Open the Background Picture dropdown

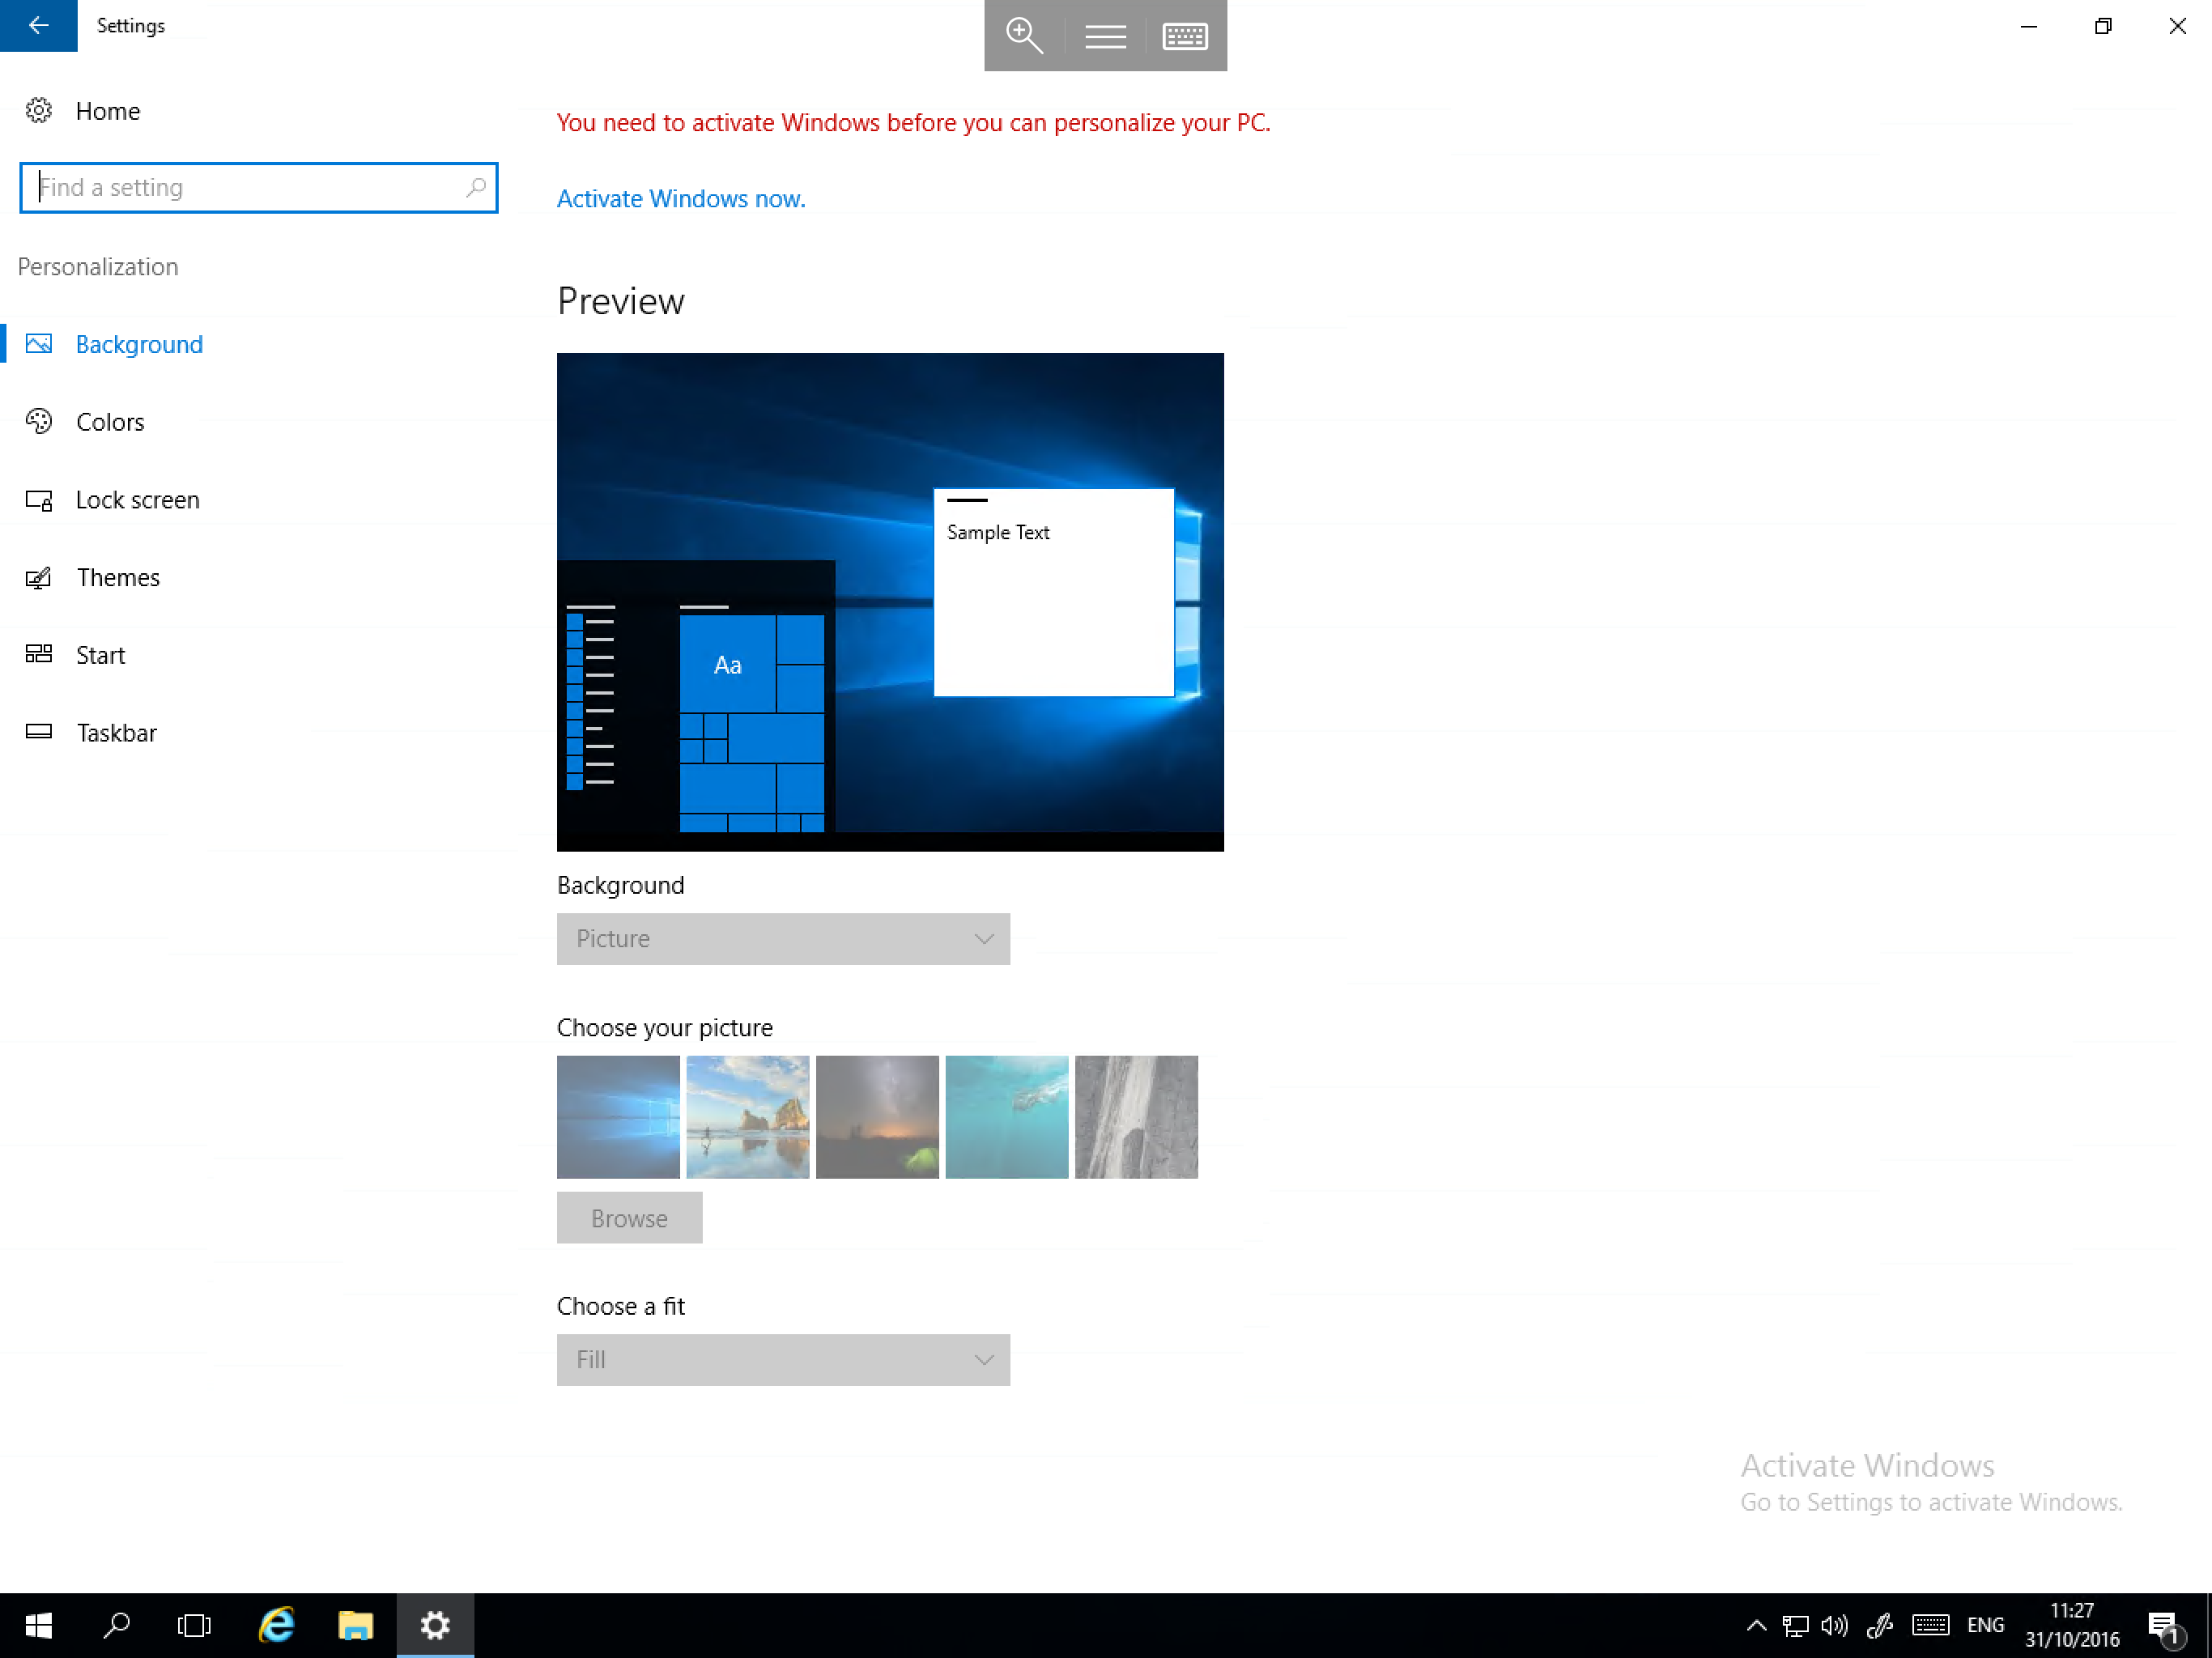click(783, 938)
